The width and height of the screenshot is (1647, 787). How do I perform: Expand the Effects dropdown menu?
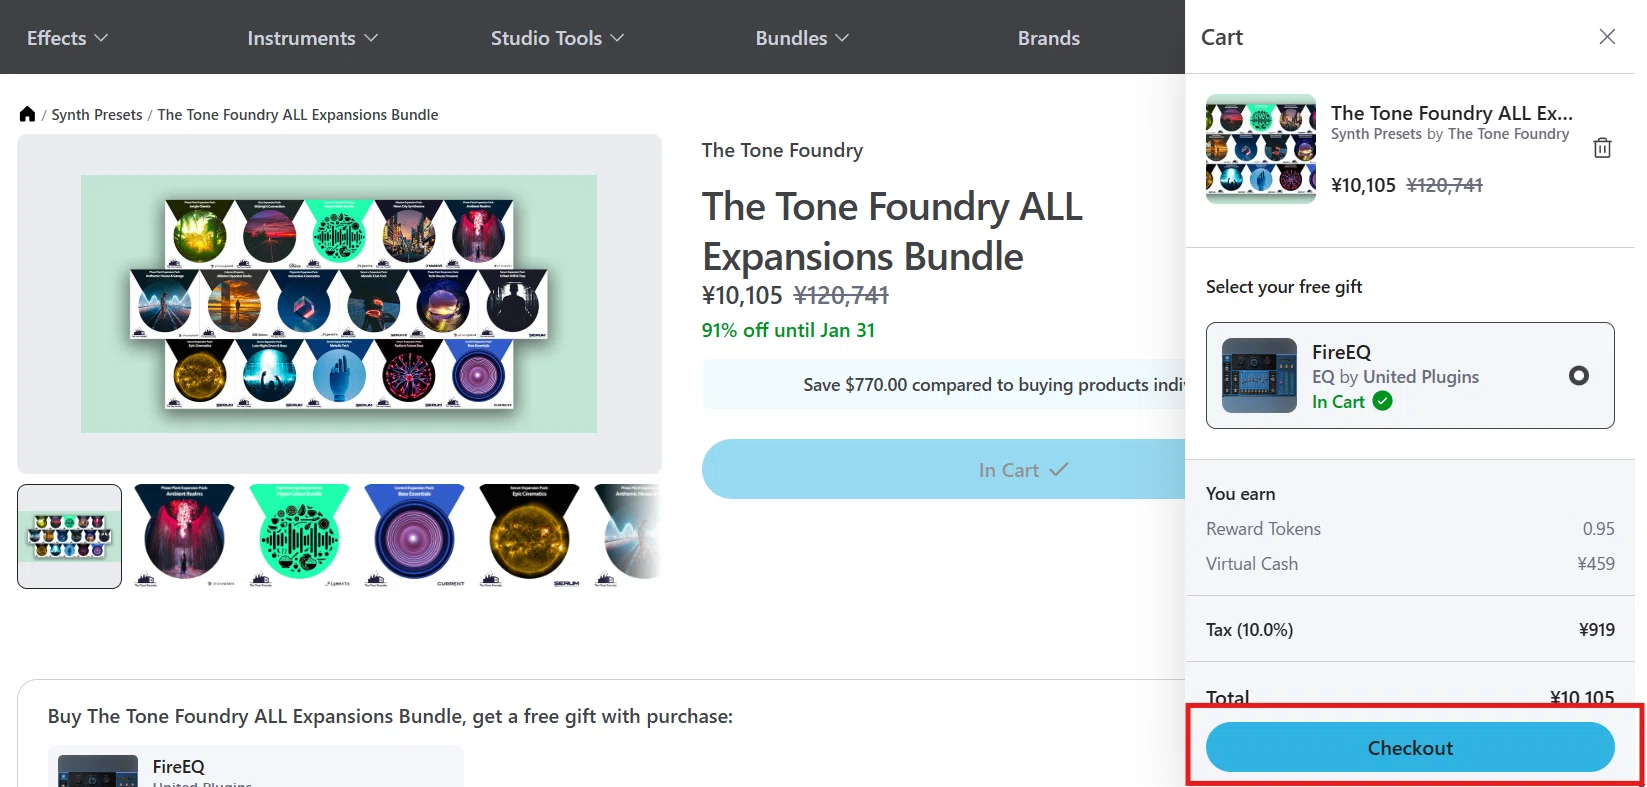[x=67, y=38]
